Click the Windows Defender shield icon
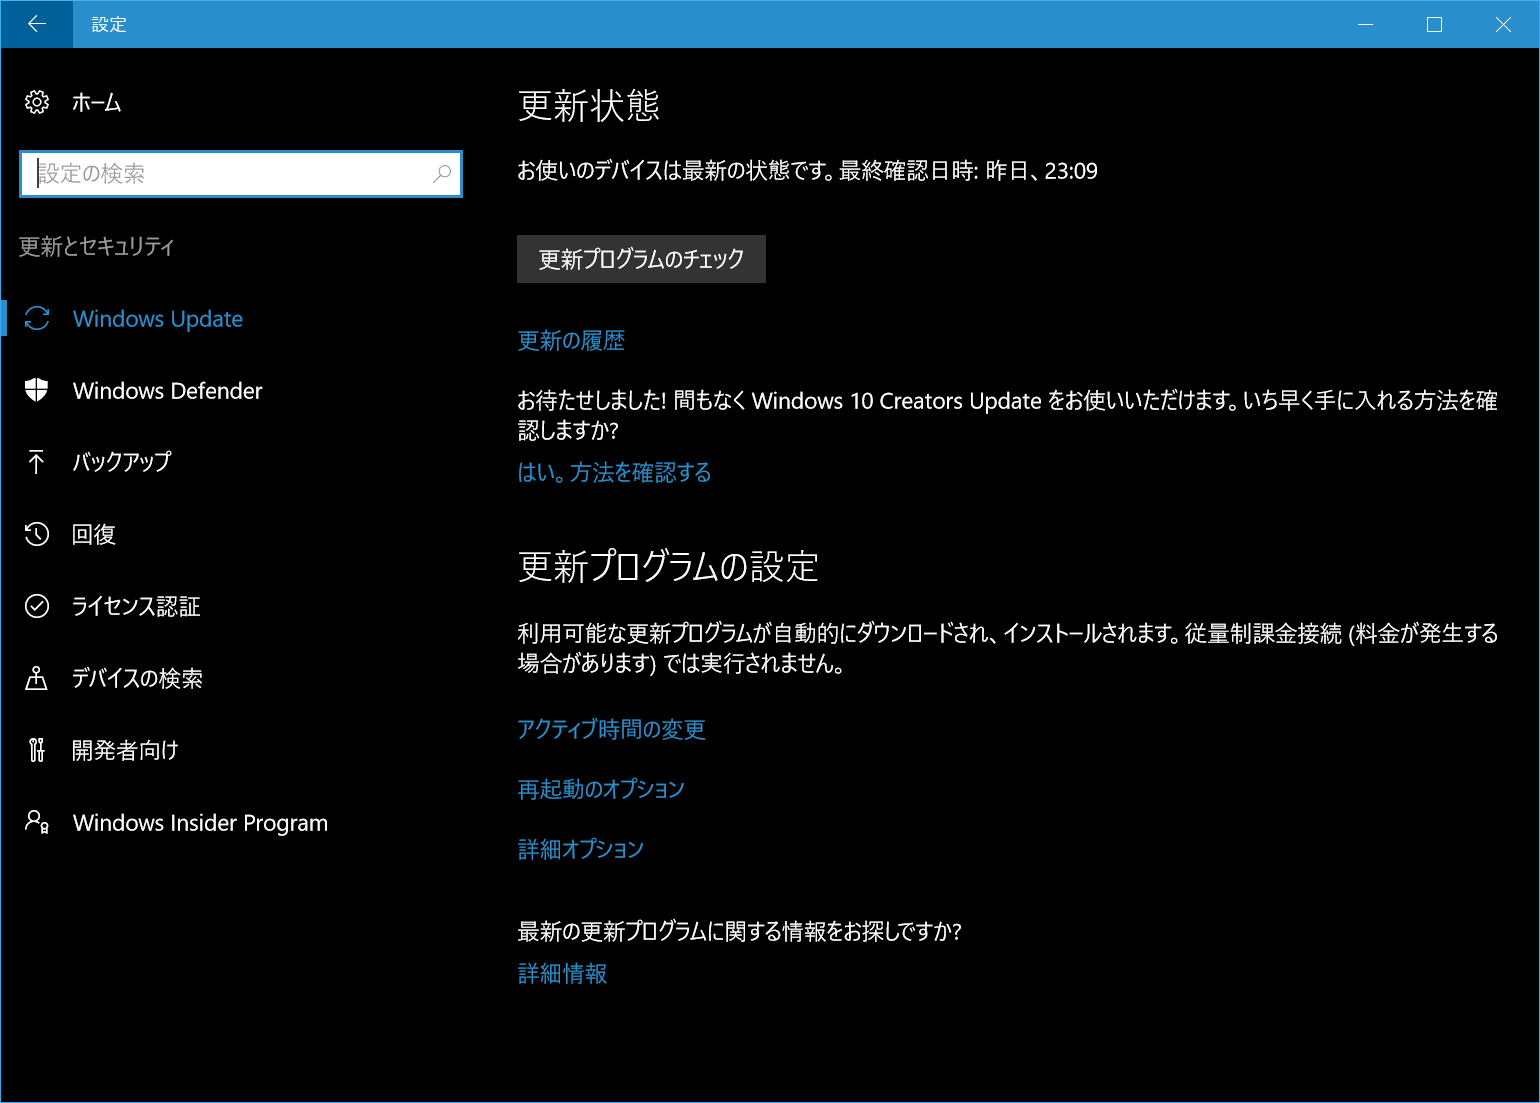The image size is (1540, 1103). pyautogui.click(x=37, y=390)
